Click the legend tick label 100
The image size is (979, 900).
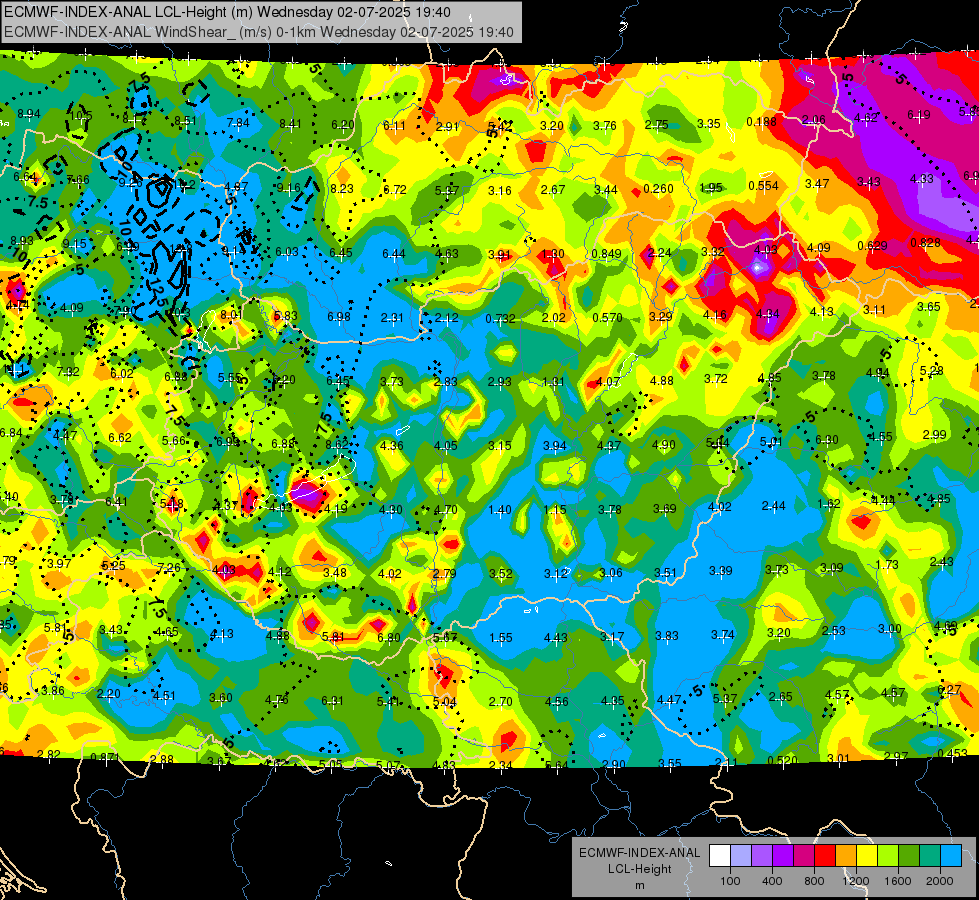tap(730, 881)
